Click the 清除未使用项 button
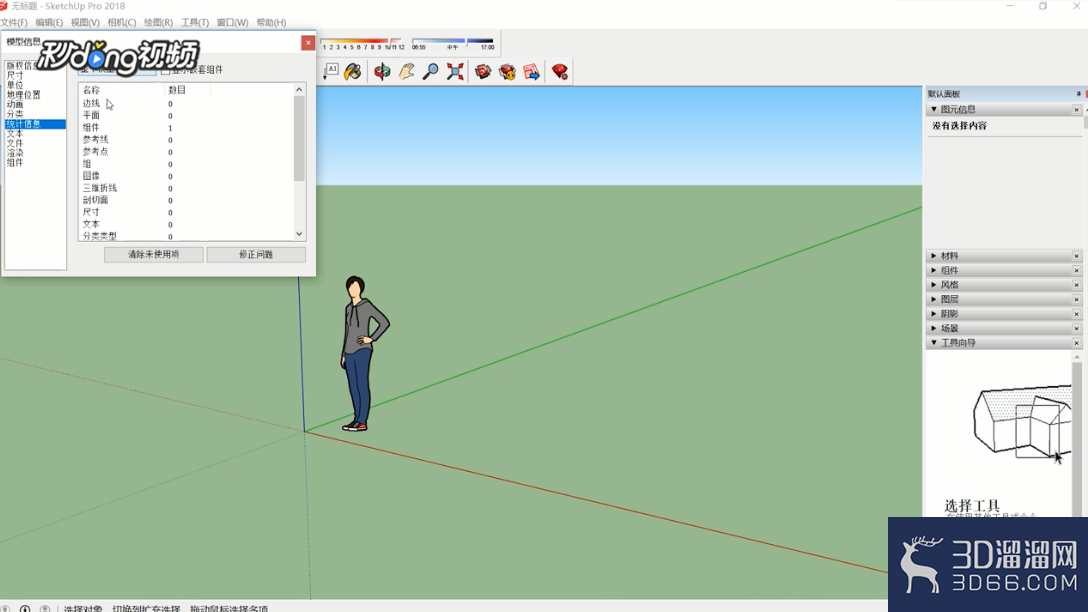 pos(153,255)
